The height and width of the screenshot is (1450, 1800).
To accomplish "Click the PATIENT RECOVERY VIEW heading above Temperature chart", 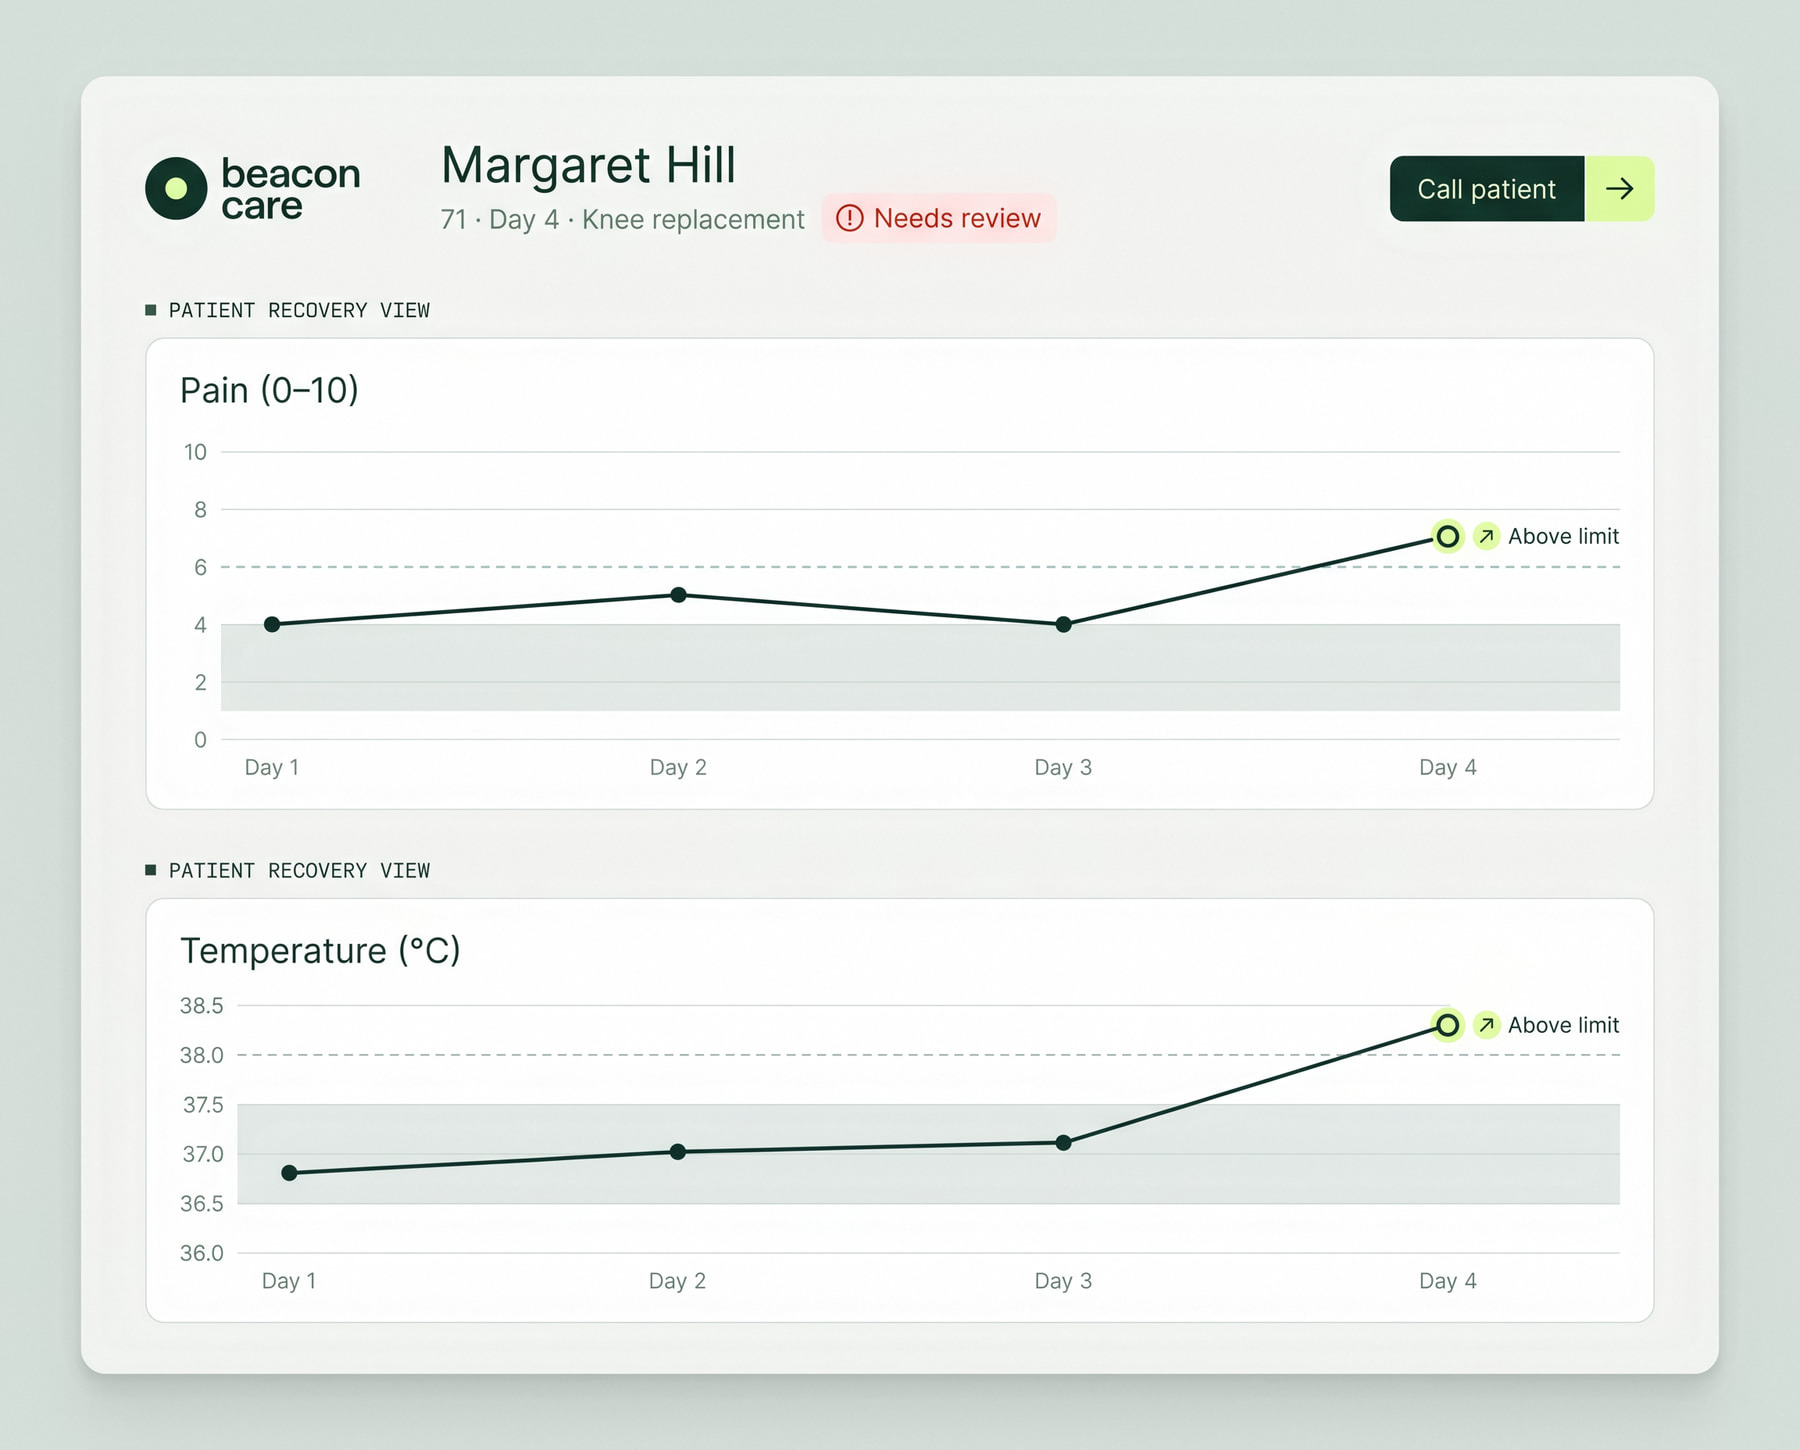I will click(x=299, y=871).
